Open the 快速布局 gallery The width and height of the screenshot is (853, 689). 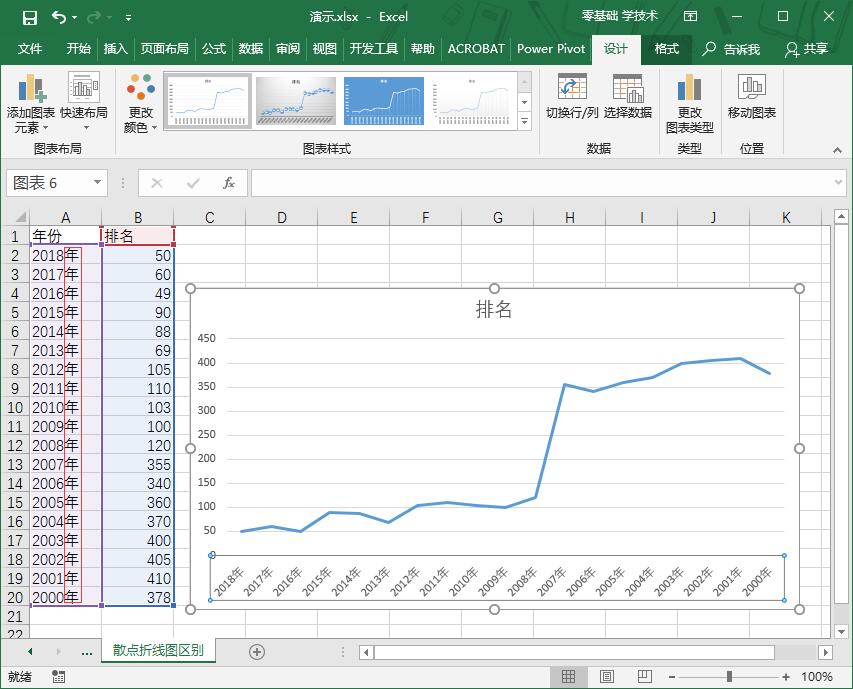click(x=84, y=103)
